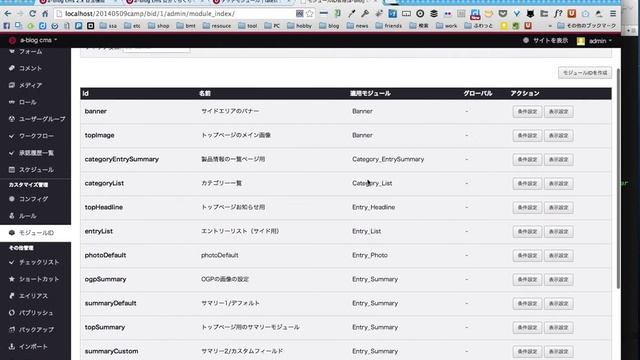Viewport: 640px width, 360px height.
Task: Click the インポート download icon
Action: (x=11, y=347)
